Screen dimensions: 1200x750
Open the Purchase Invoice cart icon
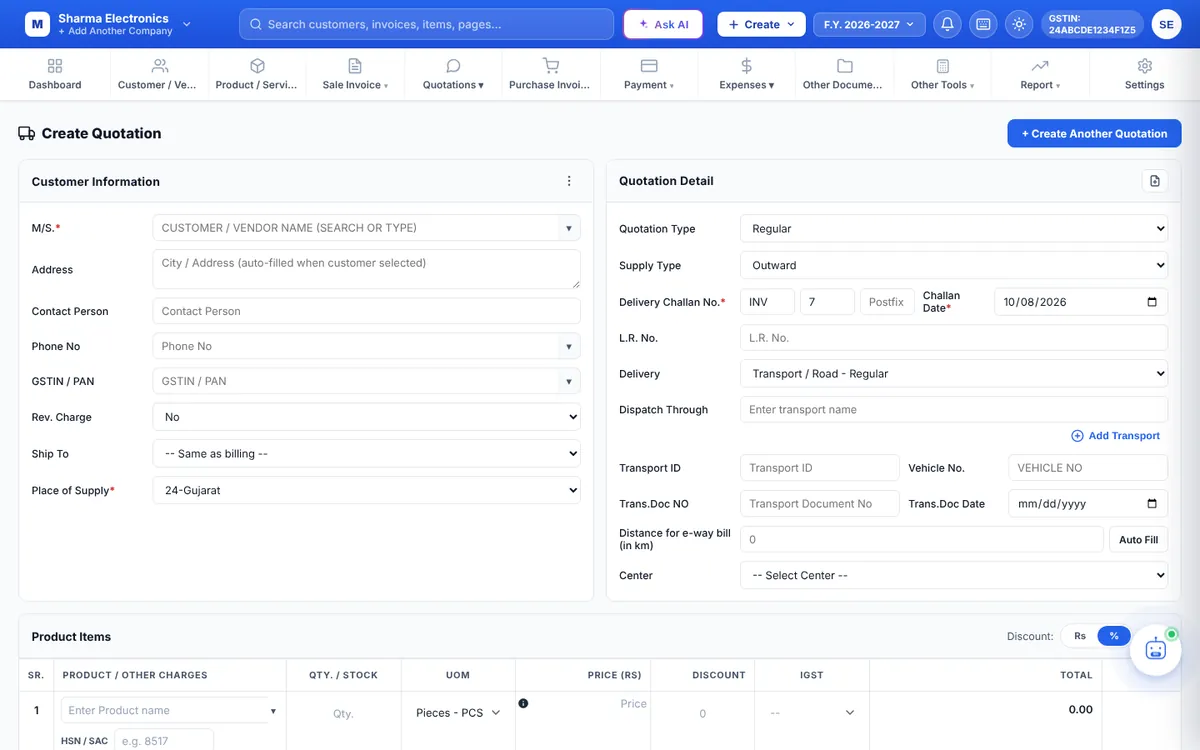pos(550,66)
